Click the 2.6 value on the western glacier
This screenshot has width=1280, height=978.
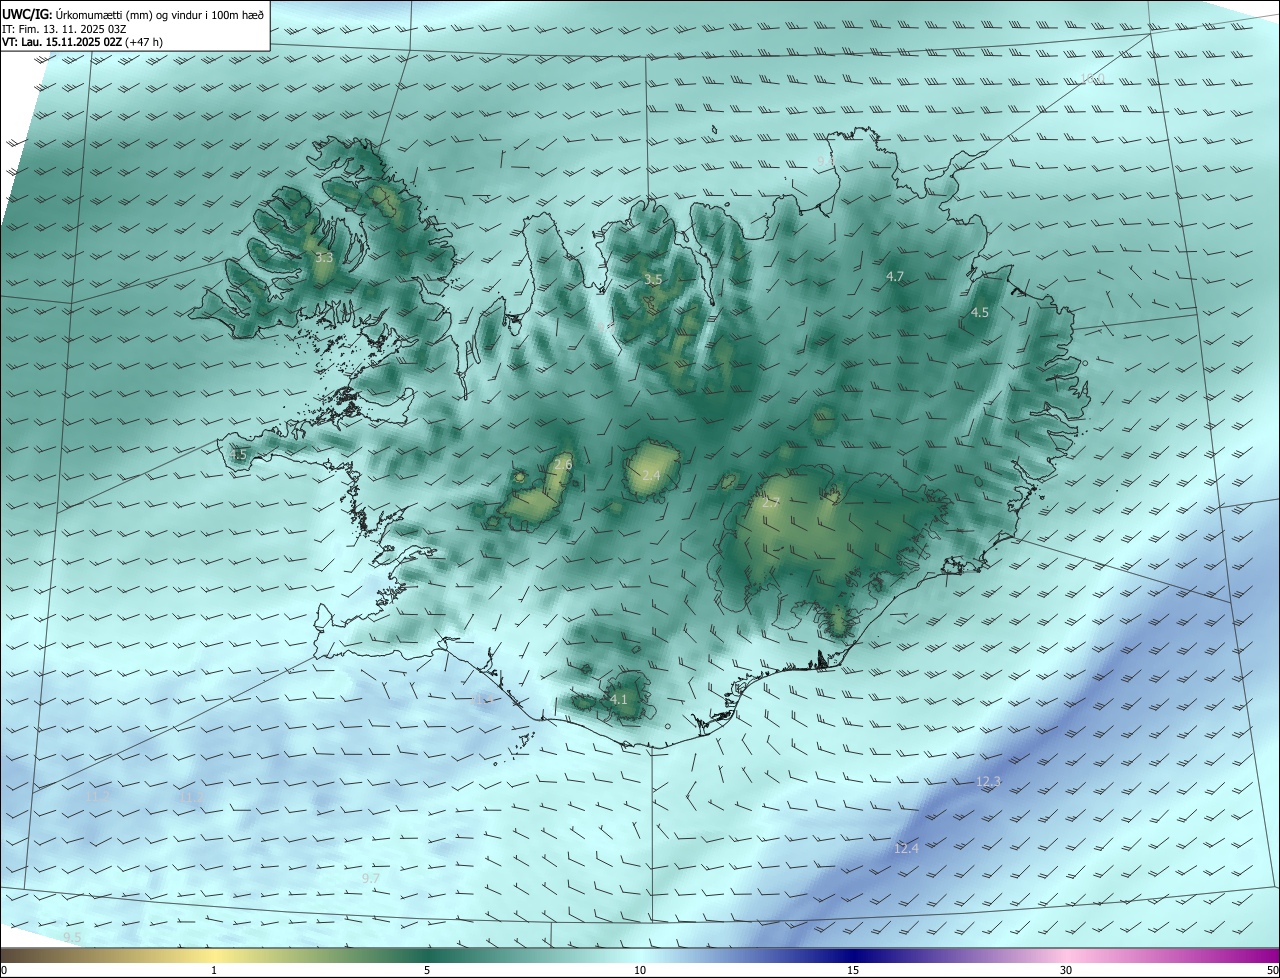click(563, 465)
